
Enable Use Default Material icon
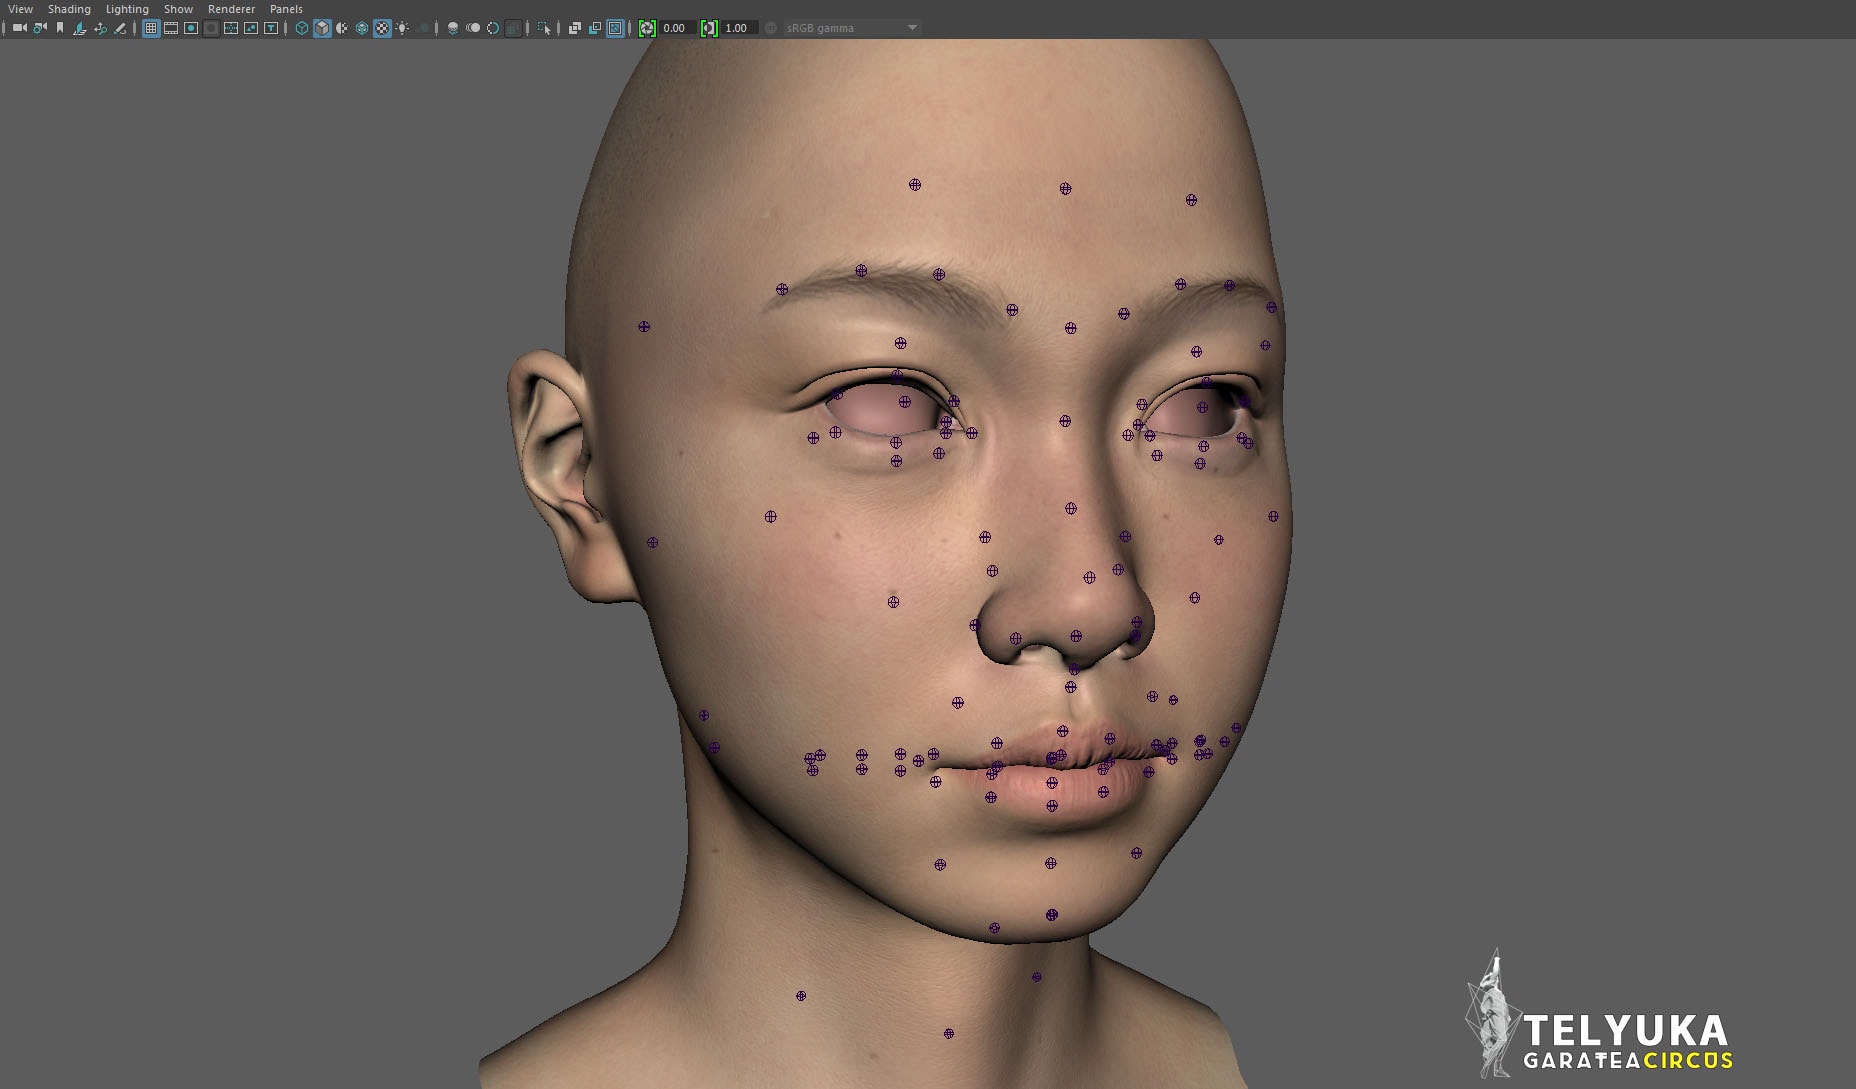(x=342, y=28)
